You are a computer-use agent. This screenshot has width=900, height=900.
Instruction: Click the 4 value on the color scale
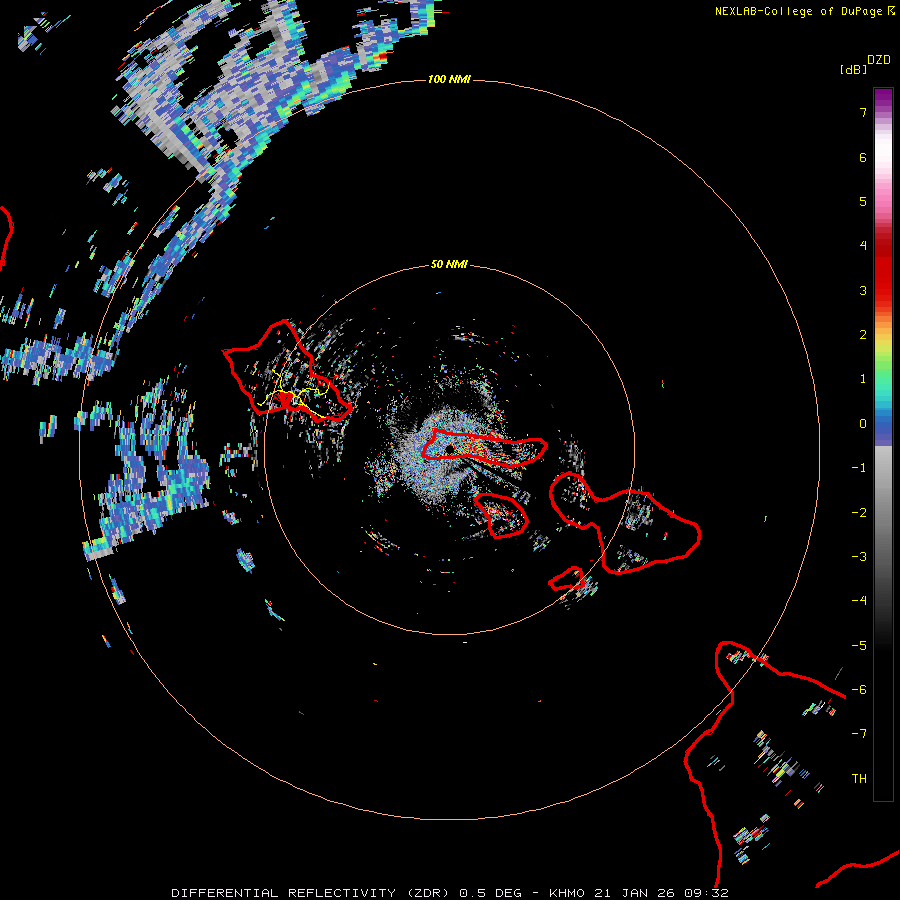point(863,246)
